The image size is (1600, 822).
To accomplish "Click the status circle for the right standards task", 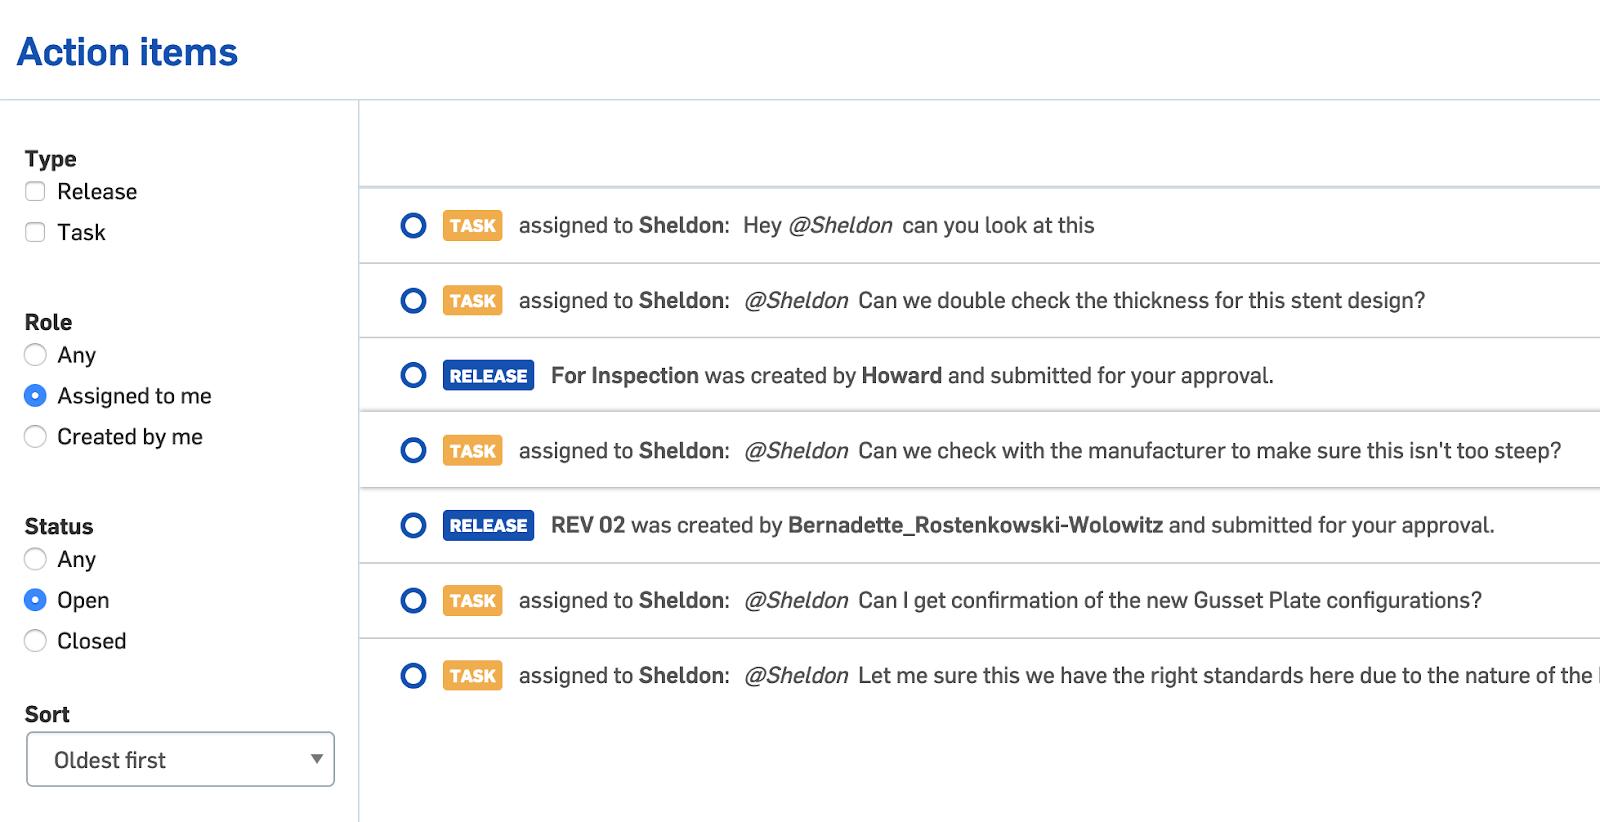I will pos(413,675).
